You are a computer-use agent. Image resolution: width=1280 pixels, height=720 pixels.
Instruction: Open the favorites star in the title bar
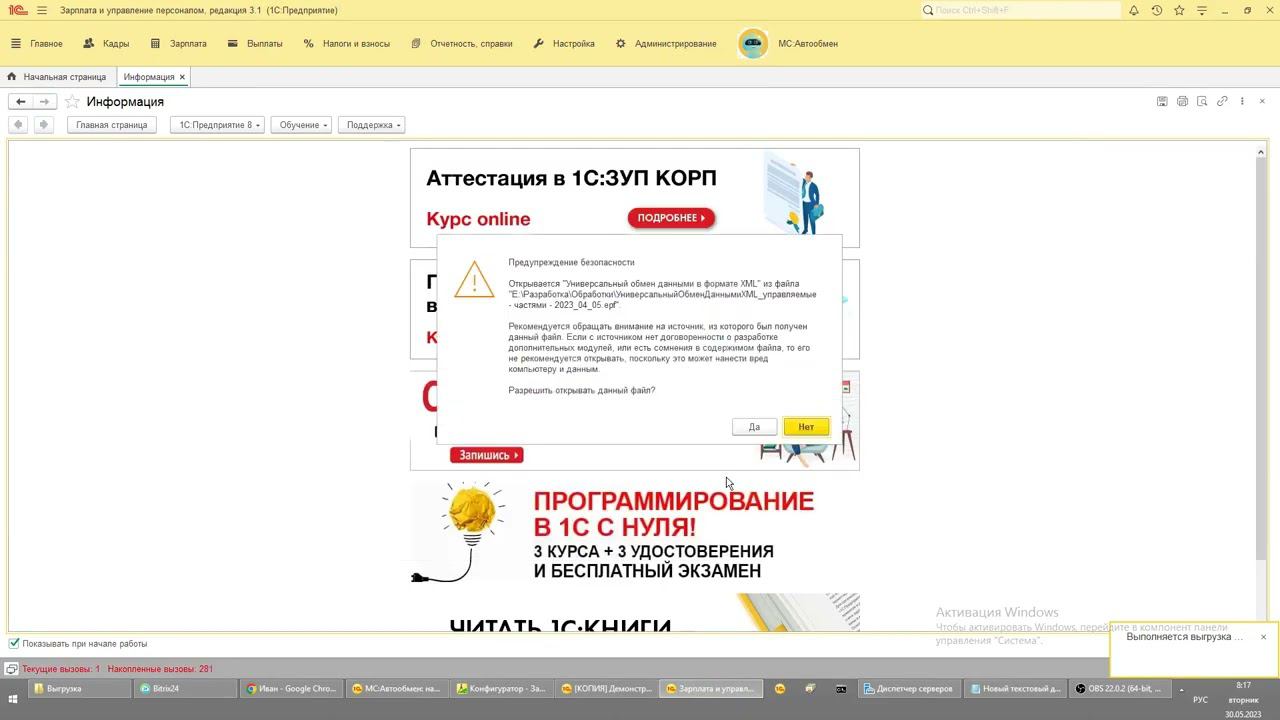point(1179,10)
